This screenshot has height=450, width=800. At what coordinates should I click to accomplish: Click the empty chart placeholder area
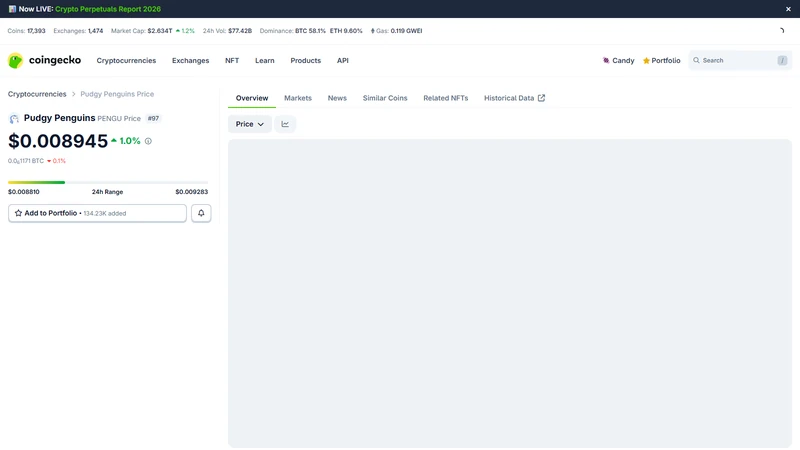point(510,293)
